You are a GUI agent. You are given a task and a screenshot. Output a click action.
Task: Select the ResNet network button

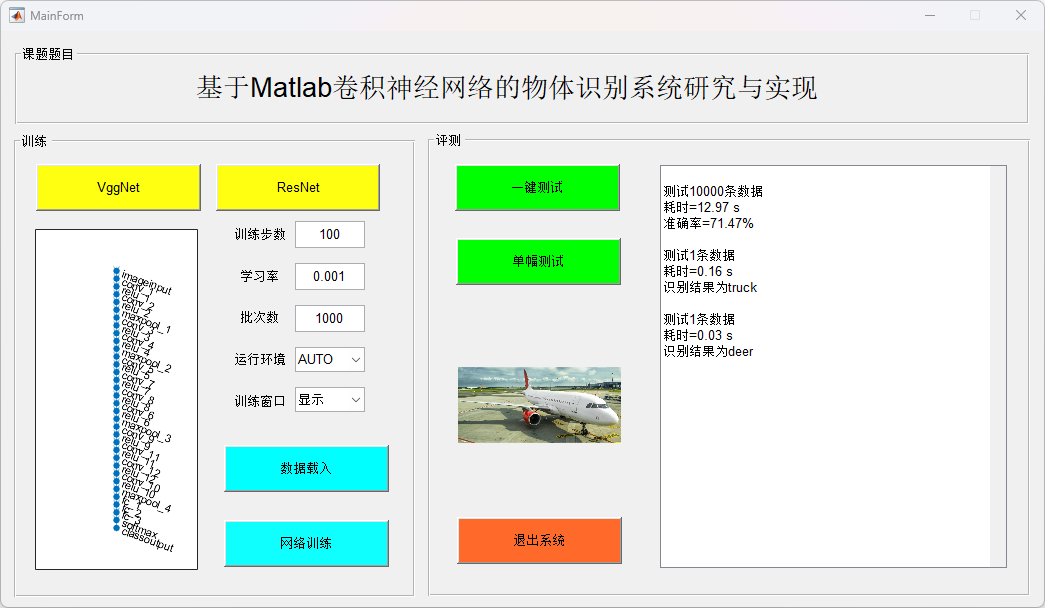click(x=298, y=187)
